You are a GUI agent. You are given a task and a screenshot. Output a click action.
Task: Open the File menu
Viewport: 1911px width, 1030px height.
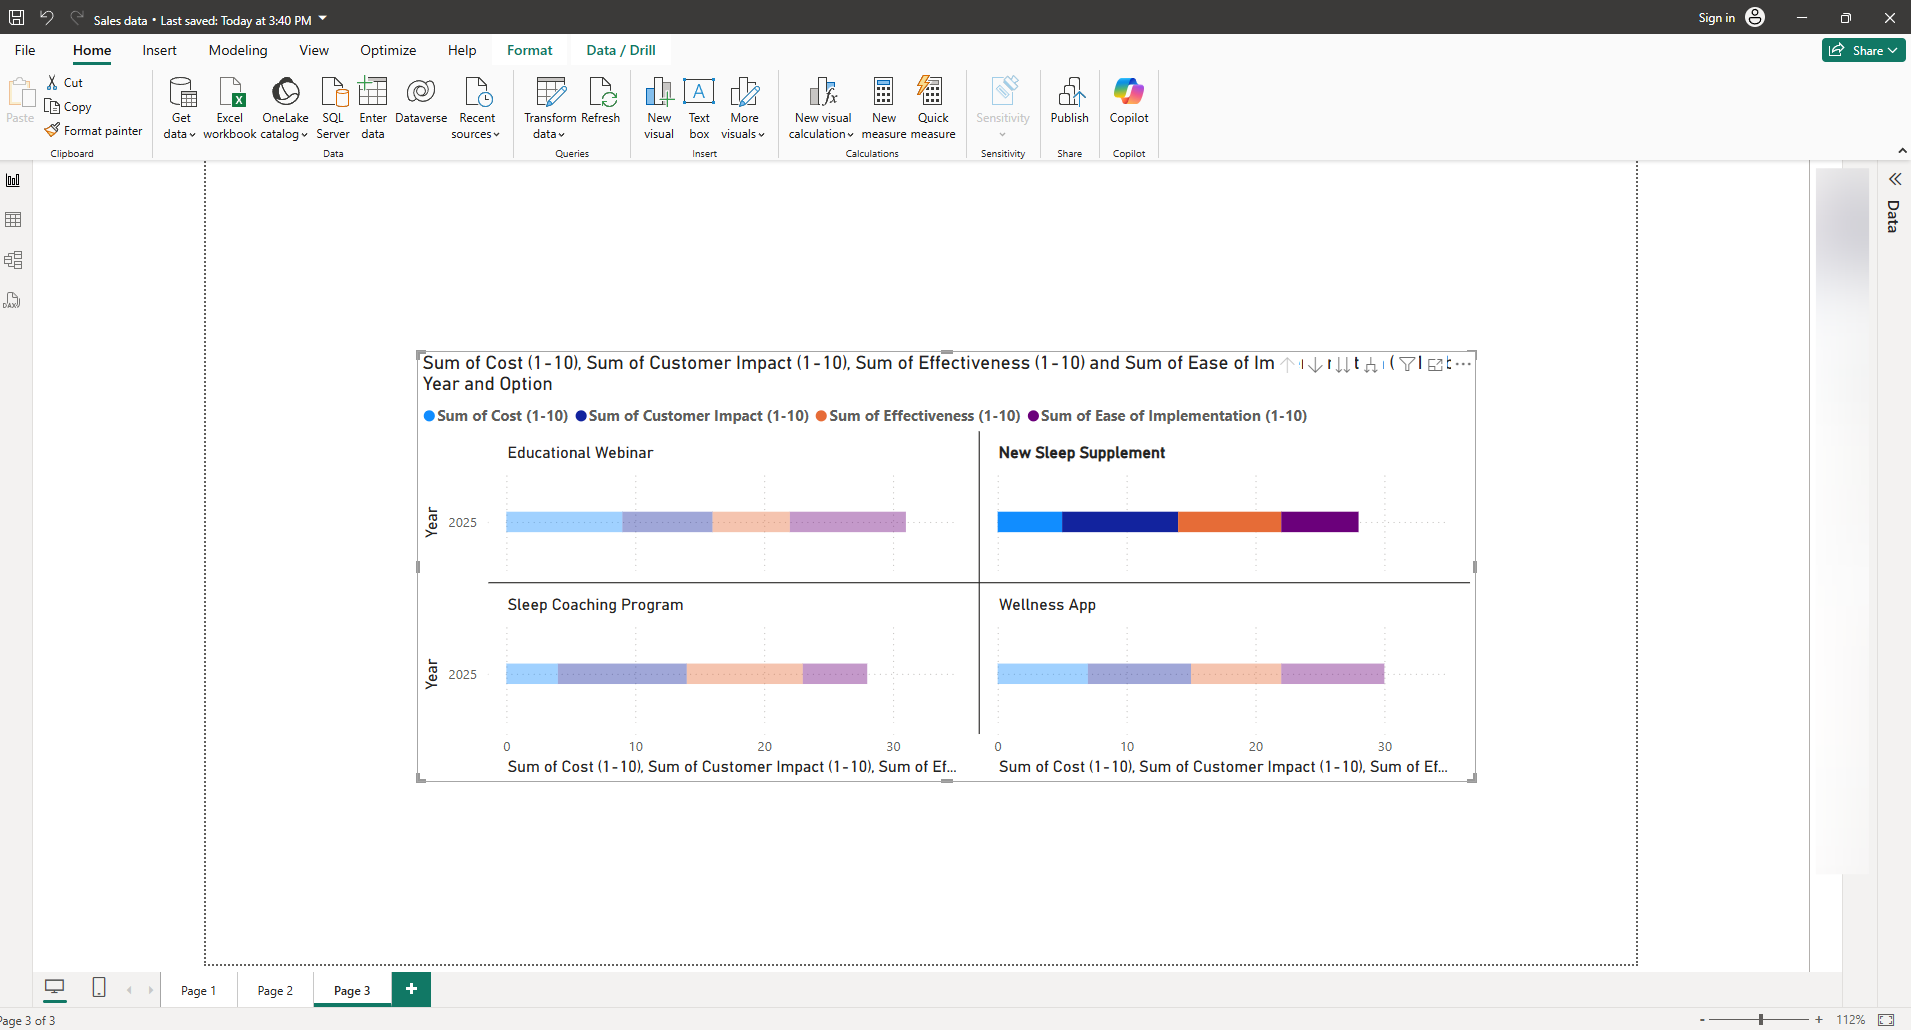coord(25,50)
